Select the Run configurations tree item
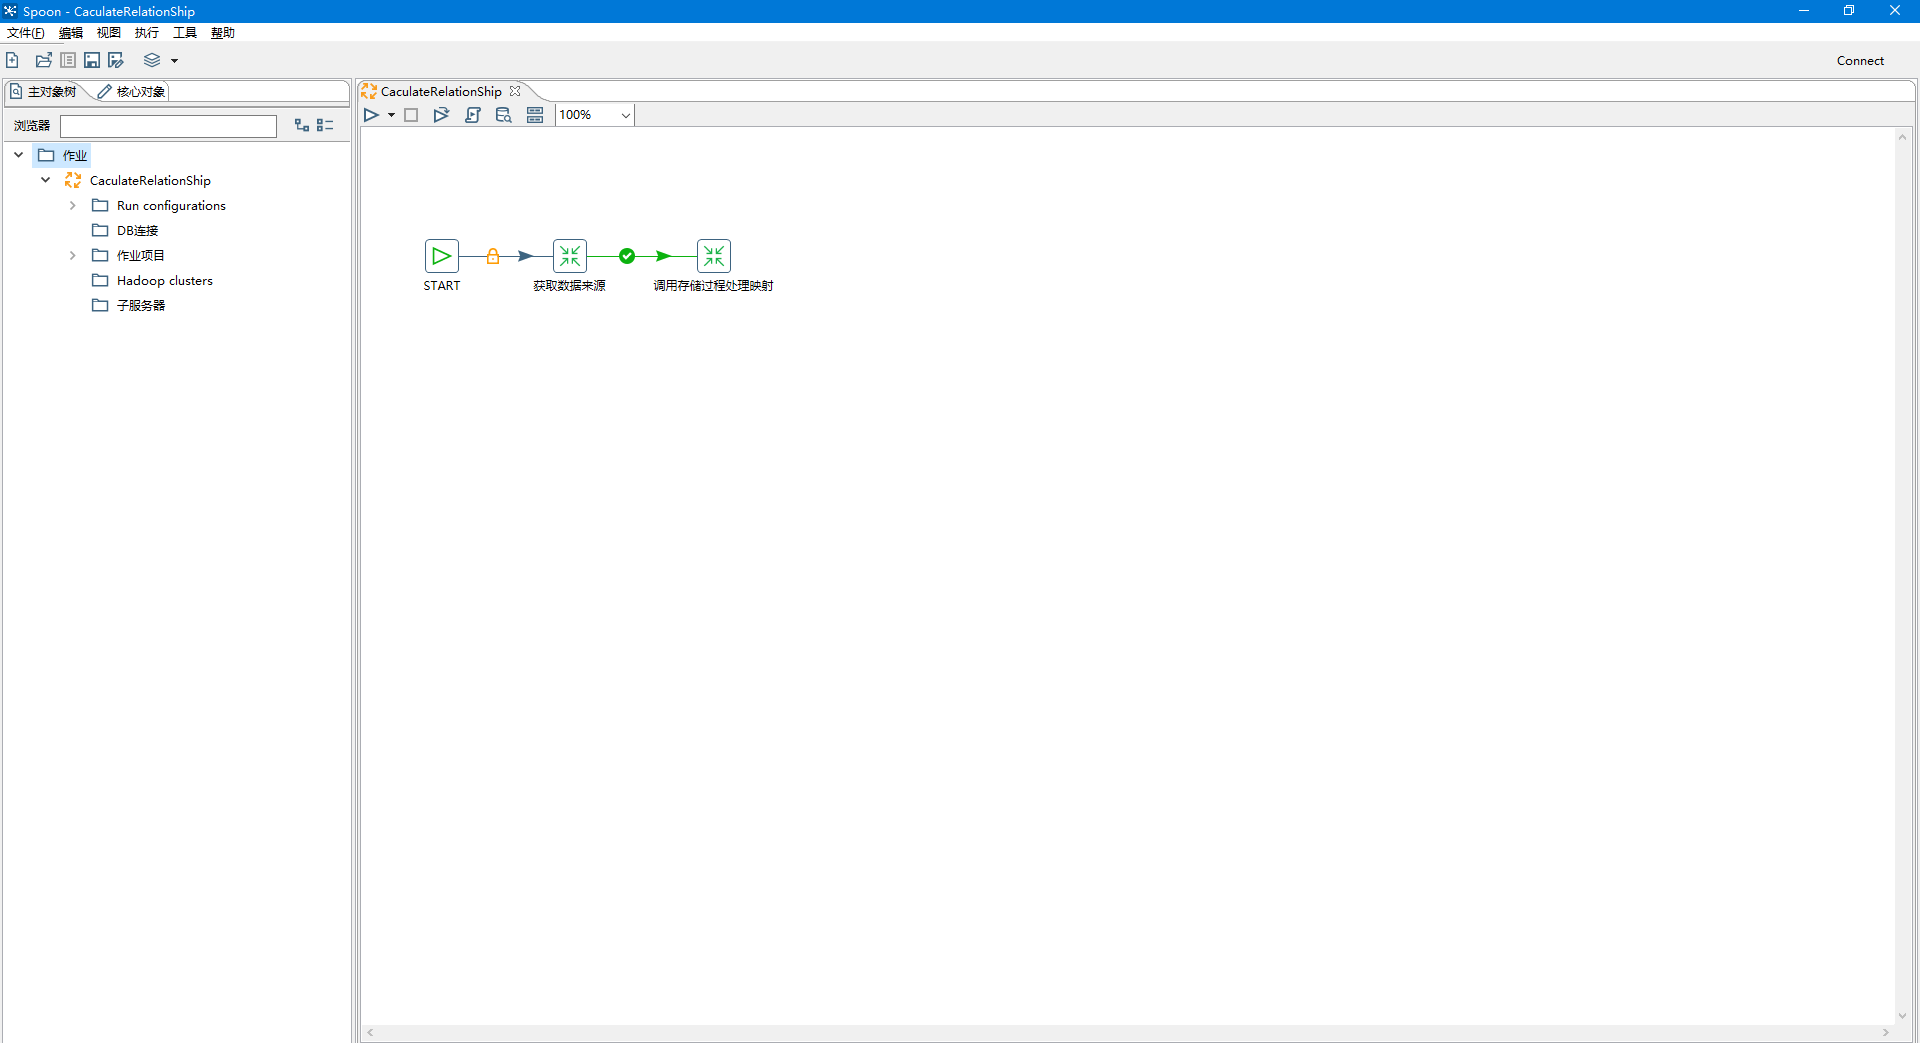The width and height of the screenshot is (1920, 1043). click(159, 206)
